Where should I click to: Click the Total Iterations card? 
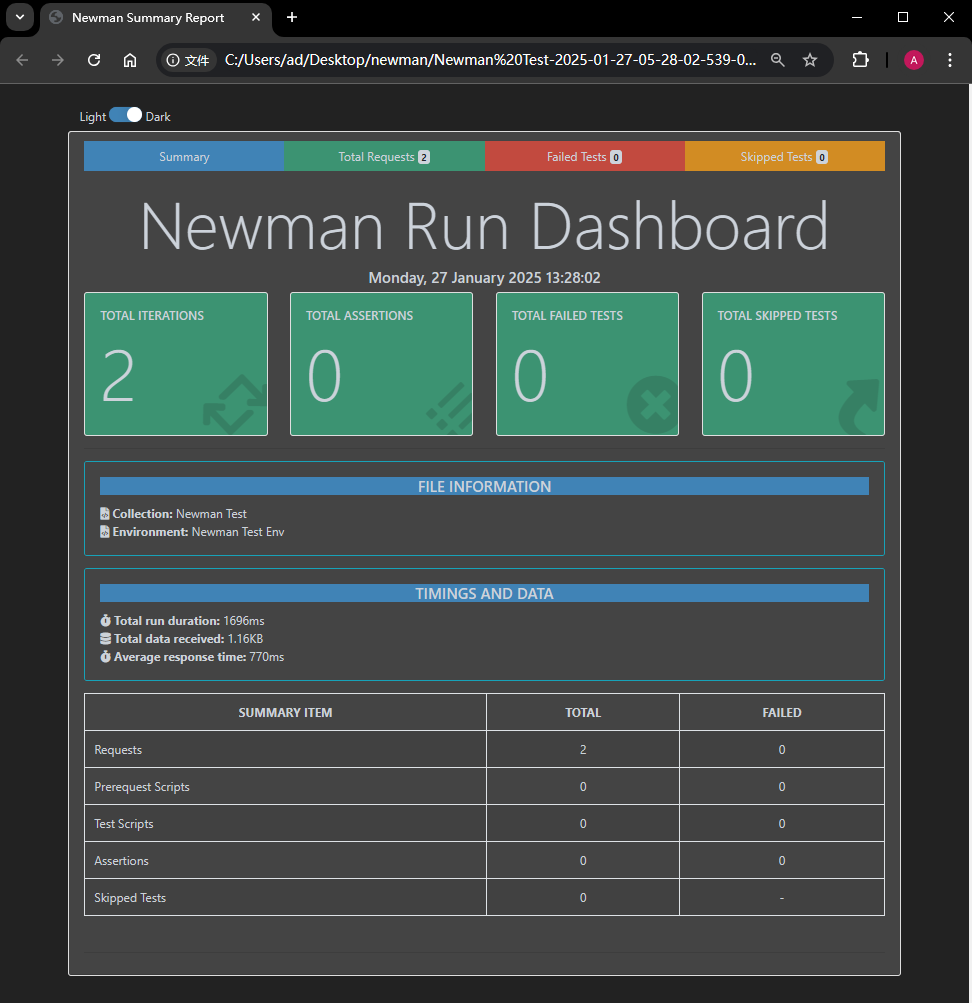point(176,364)
